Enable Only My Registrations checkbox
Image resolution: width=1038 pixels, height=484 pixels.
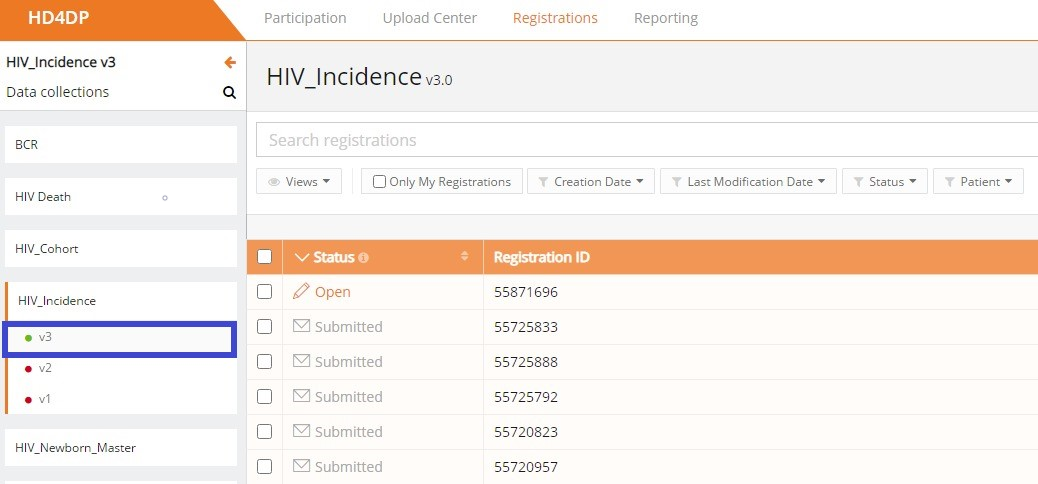(x=380, y=182)
